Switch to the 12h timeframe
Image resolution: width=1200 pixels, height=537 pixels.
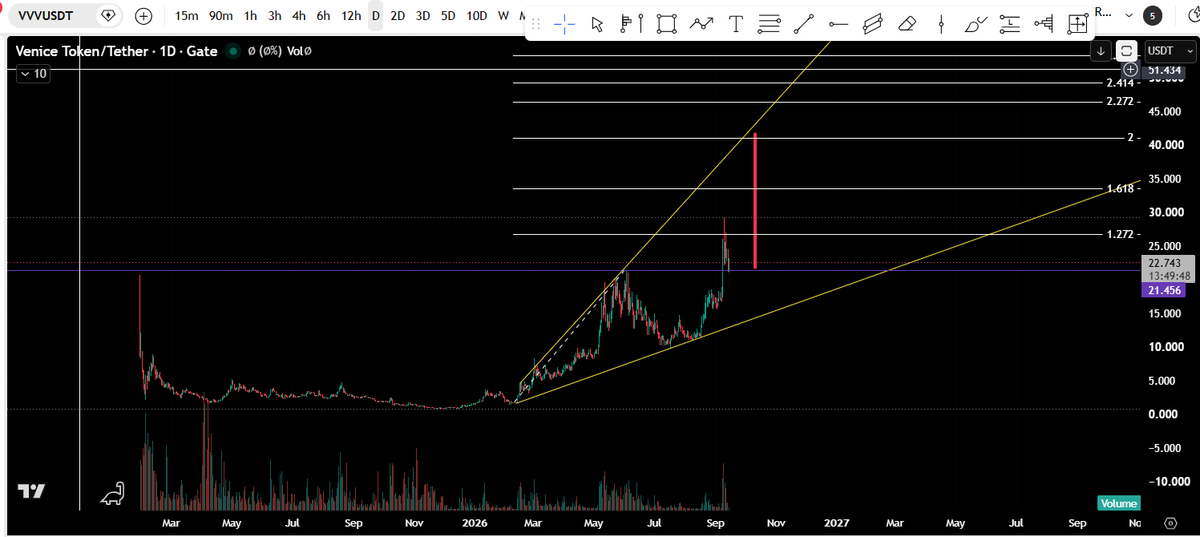click(351, 16)
